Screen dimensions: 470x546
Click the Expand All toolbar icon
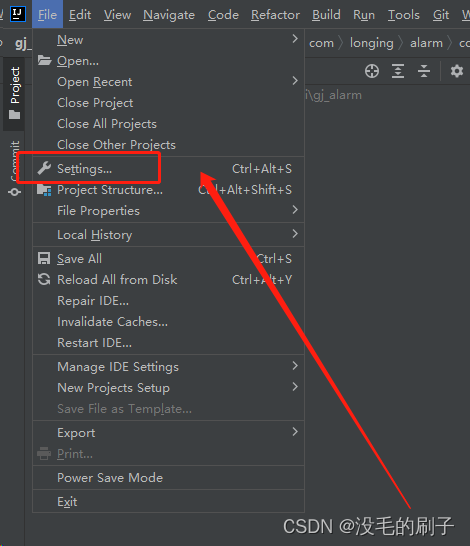click(398, 71)
